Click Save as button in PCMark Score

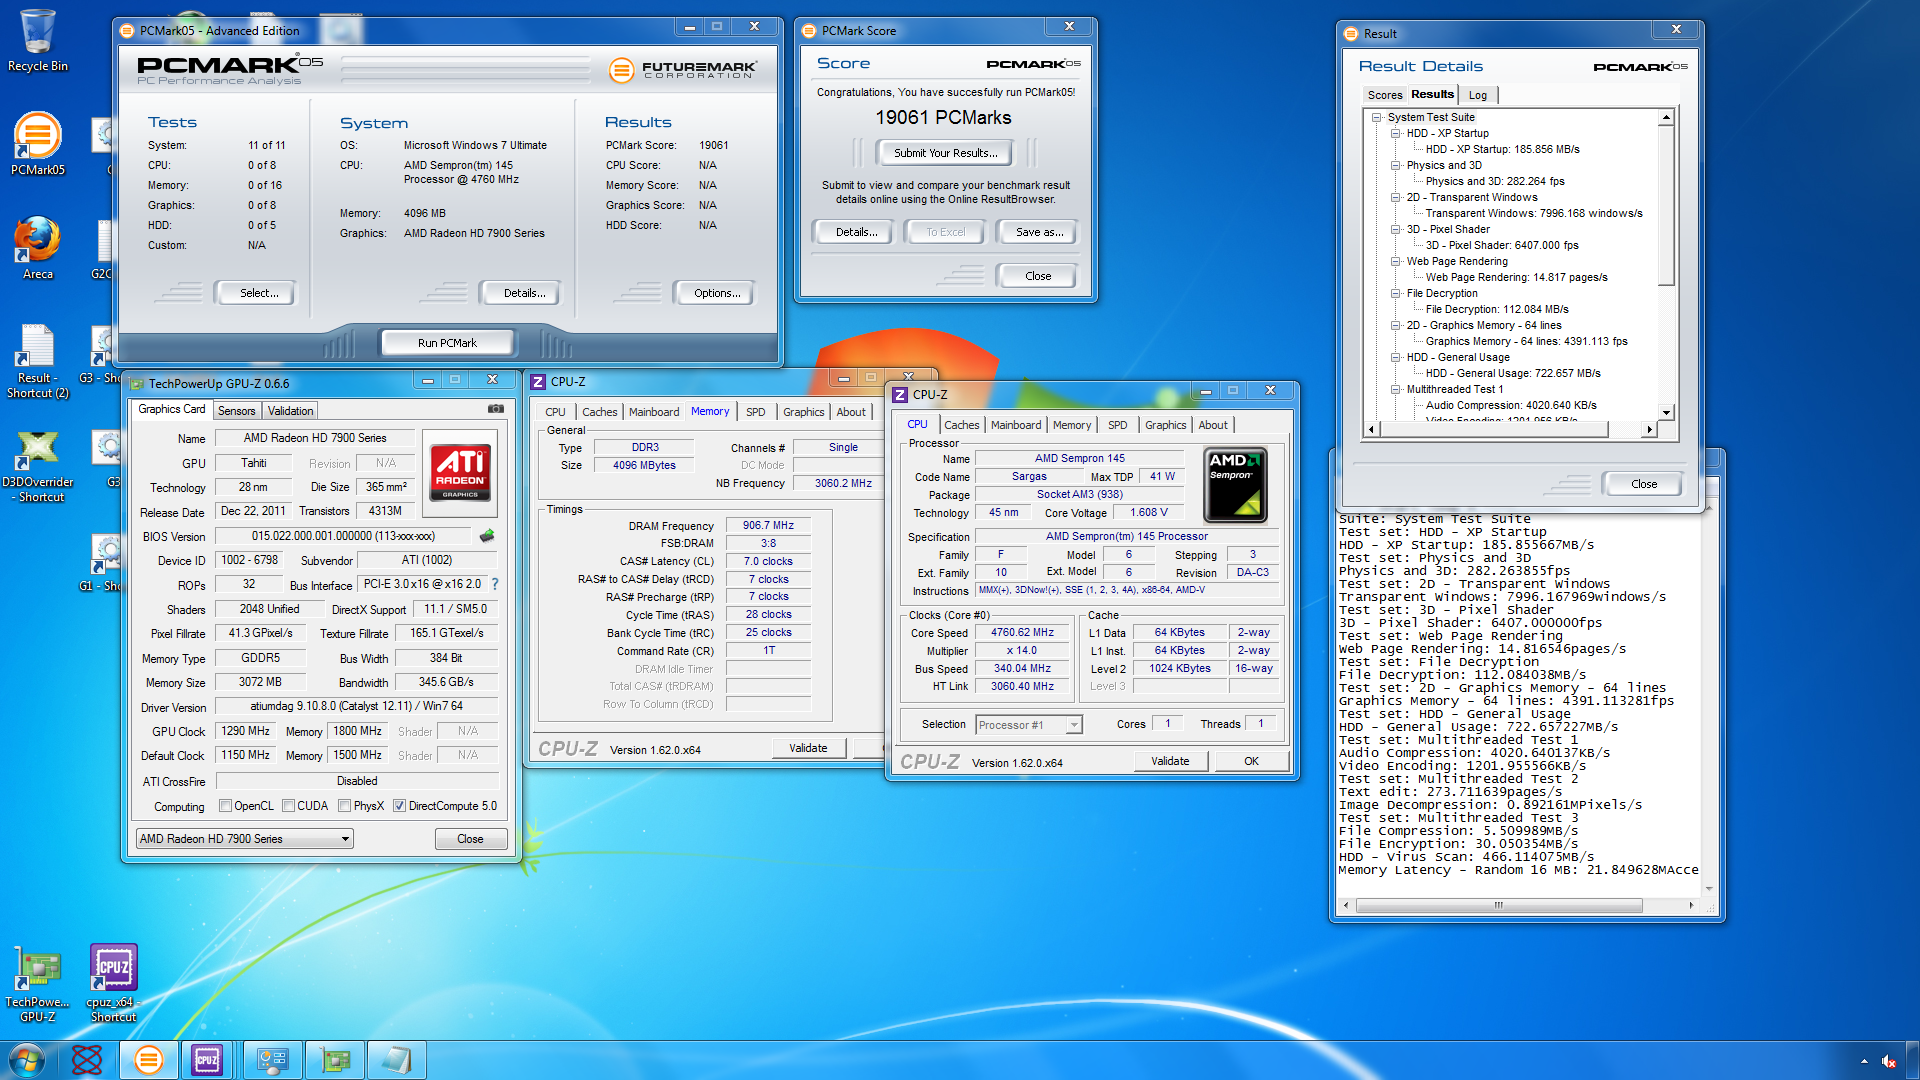pos(1039,232)
